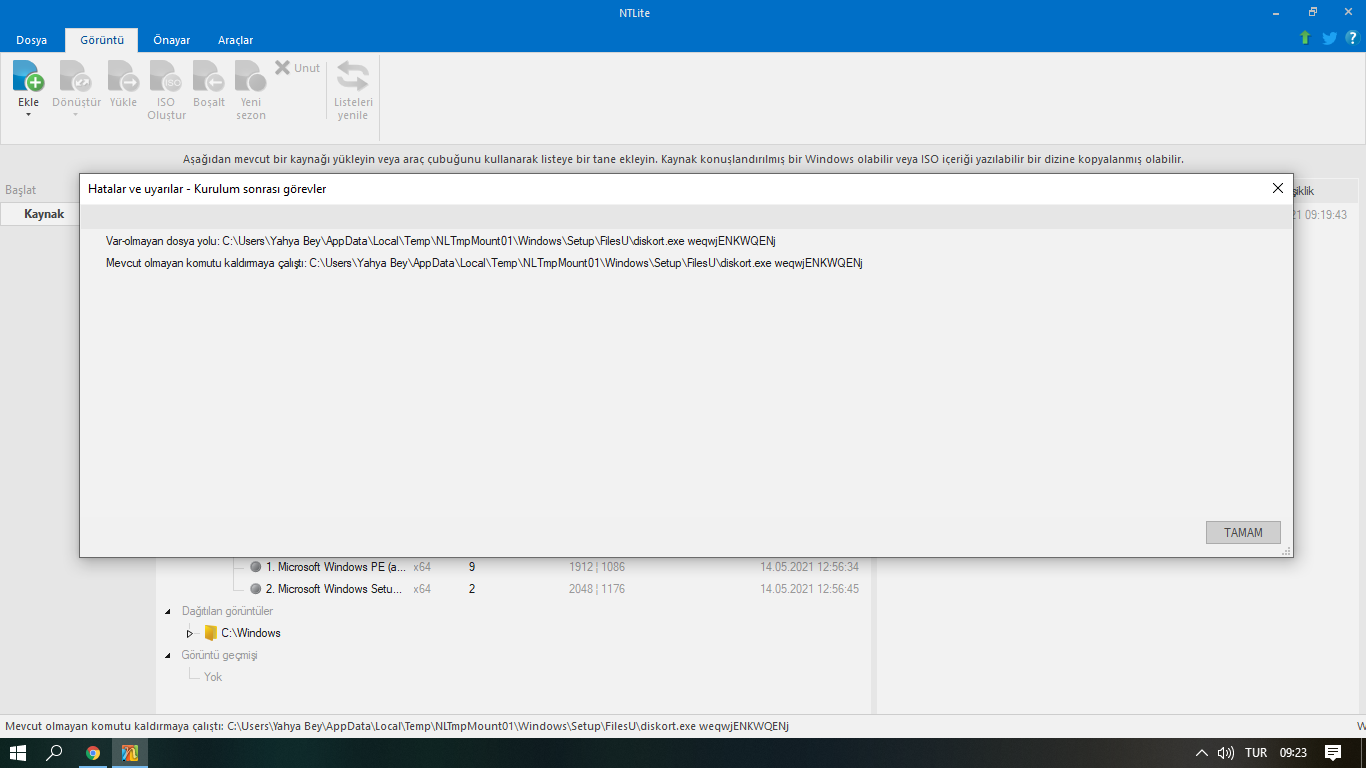This screenshot has width=1366, height=768.
Task: Open the help question mark icon
Action: coord(1352,38)
